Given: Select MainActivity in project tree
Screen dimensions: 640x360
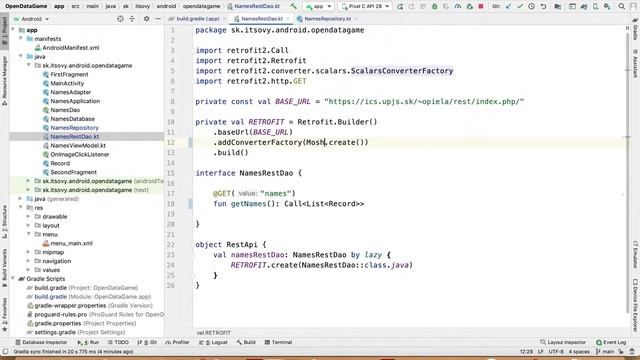Looking at the screenshot, I should tap(67, 83).
